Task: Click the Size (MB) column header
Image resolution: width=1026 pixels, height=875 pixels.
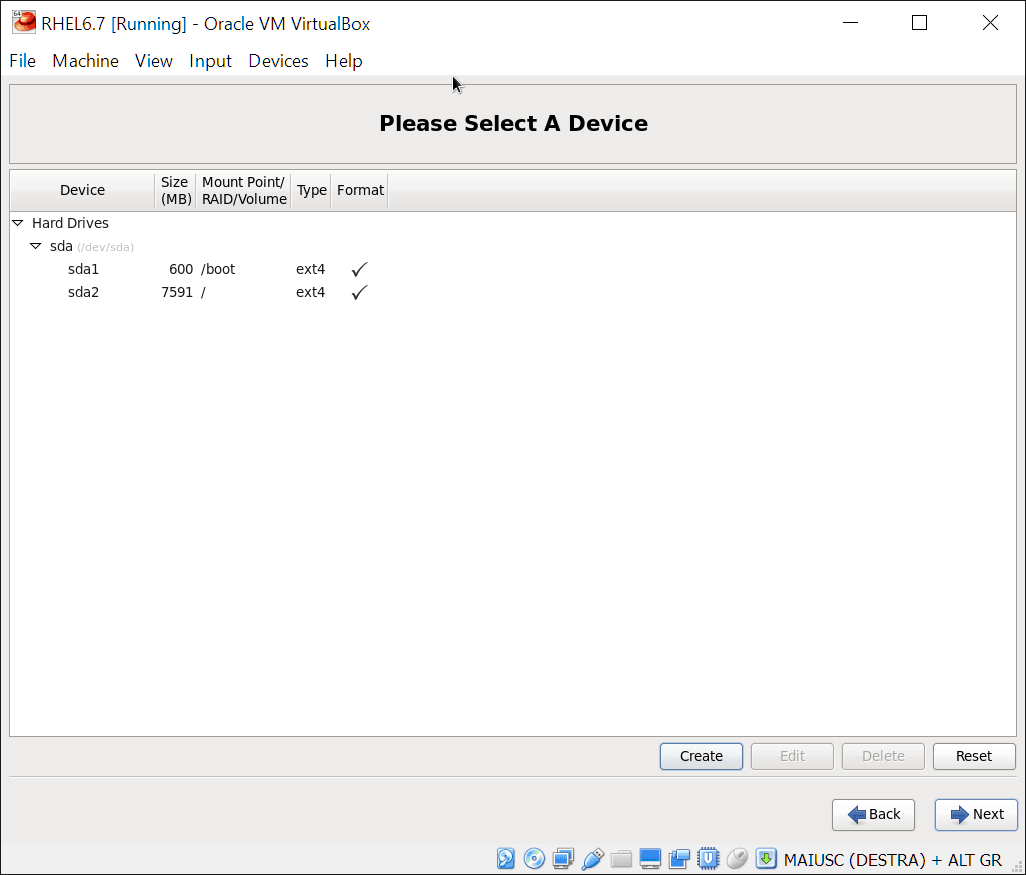Action: coord(175,190)
